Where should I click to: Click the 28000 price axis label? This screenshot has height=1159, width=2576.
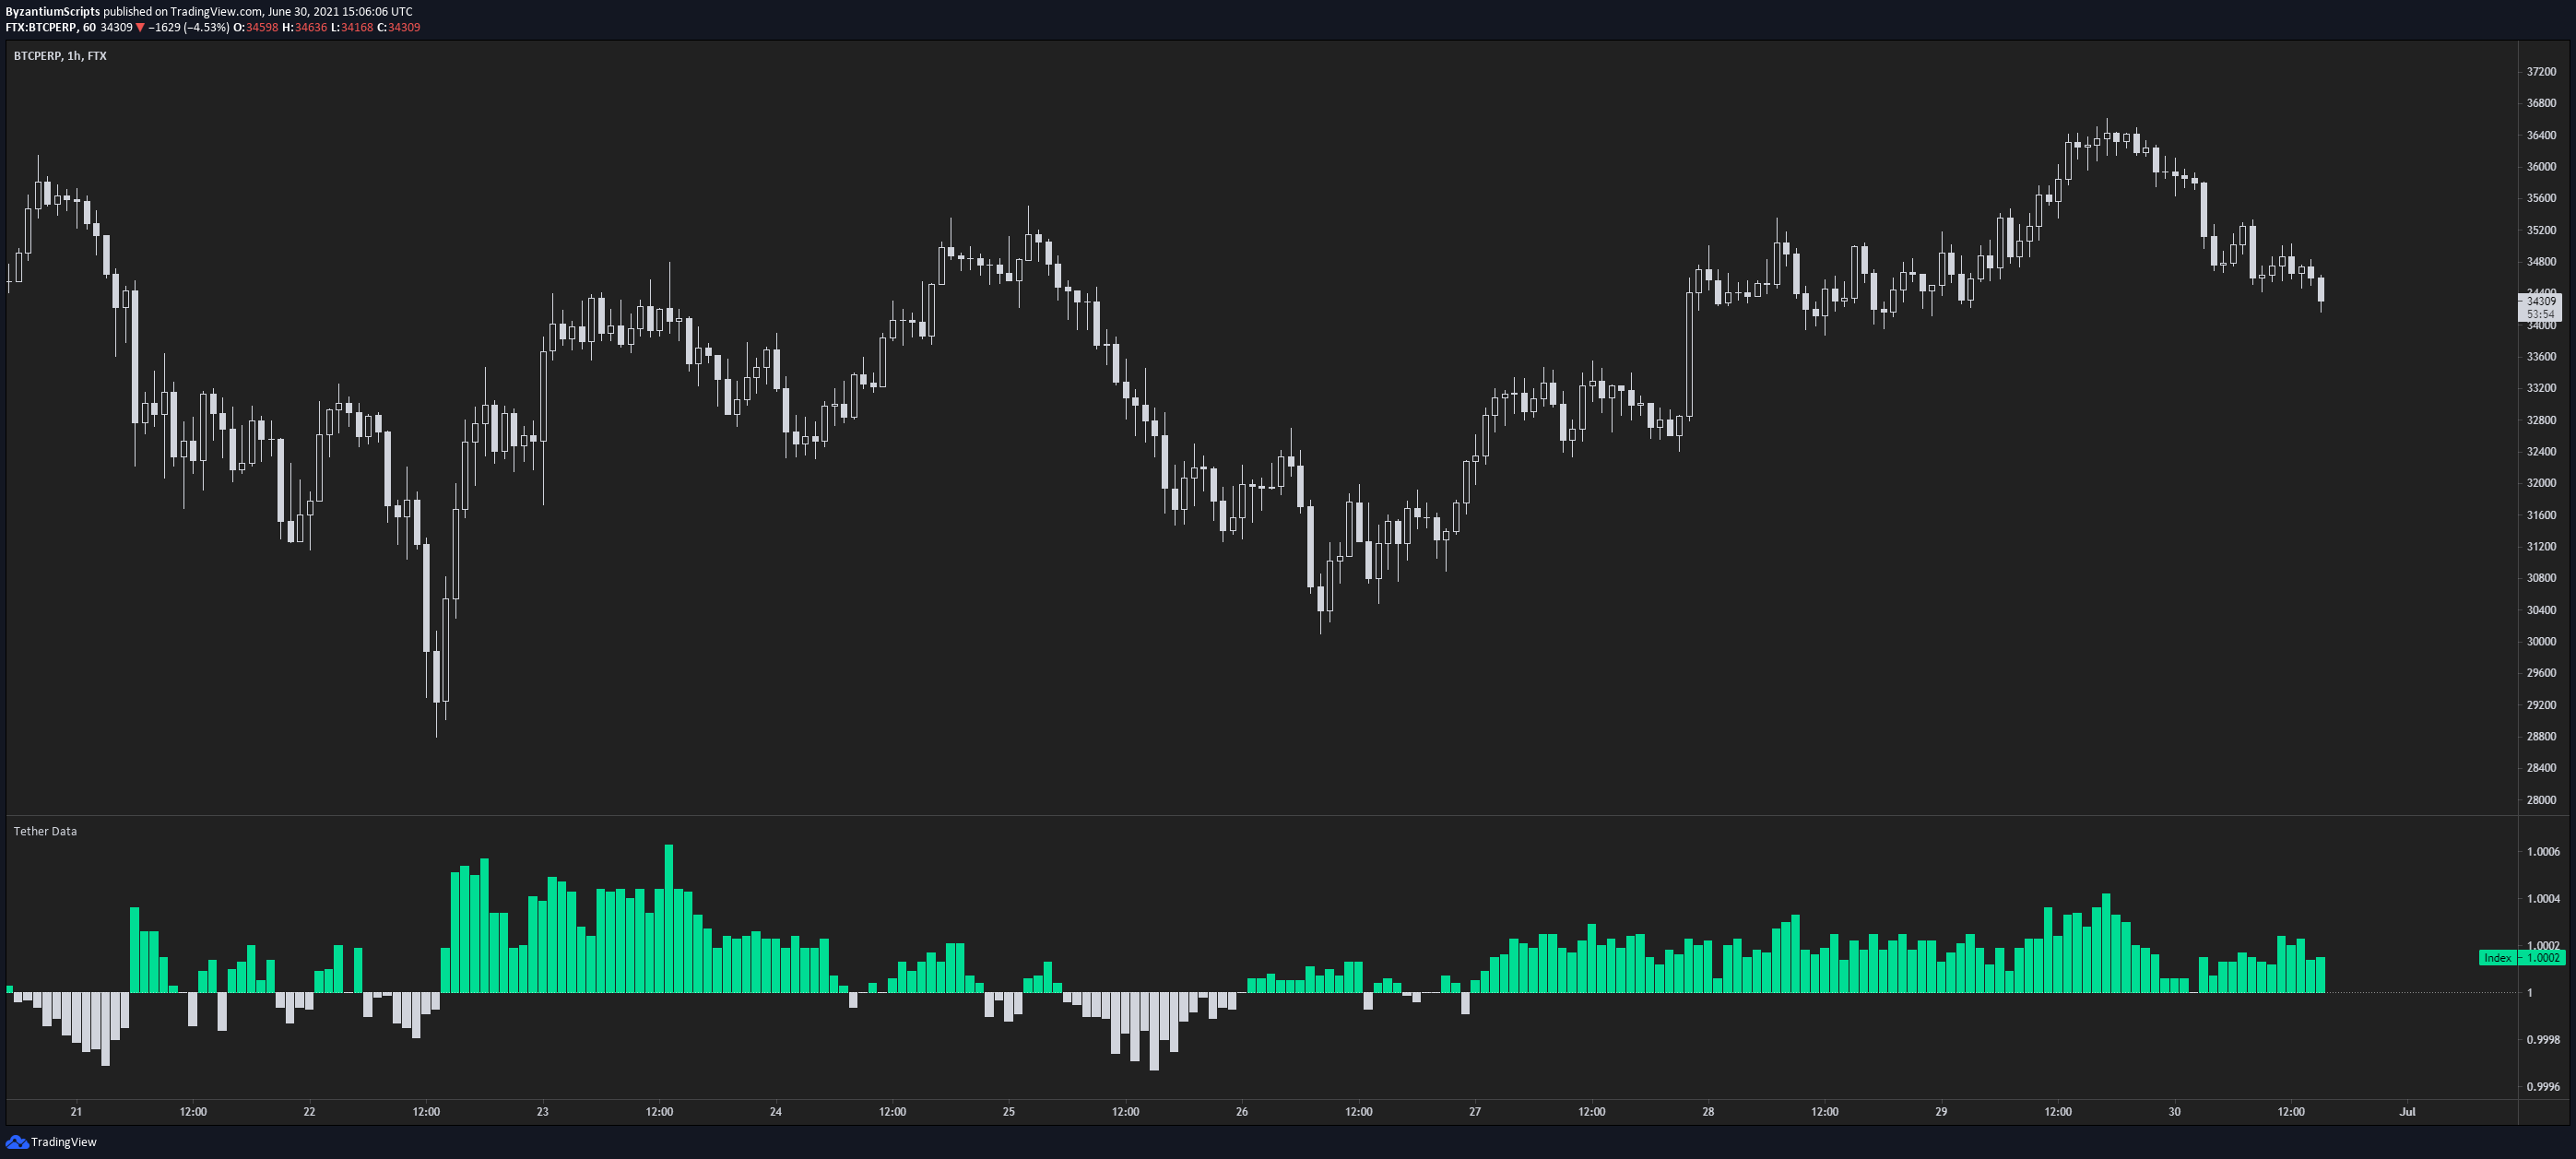pyautogui.click(x=2541, y=800)
